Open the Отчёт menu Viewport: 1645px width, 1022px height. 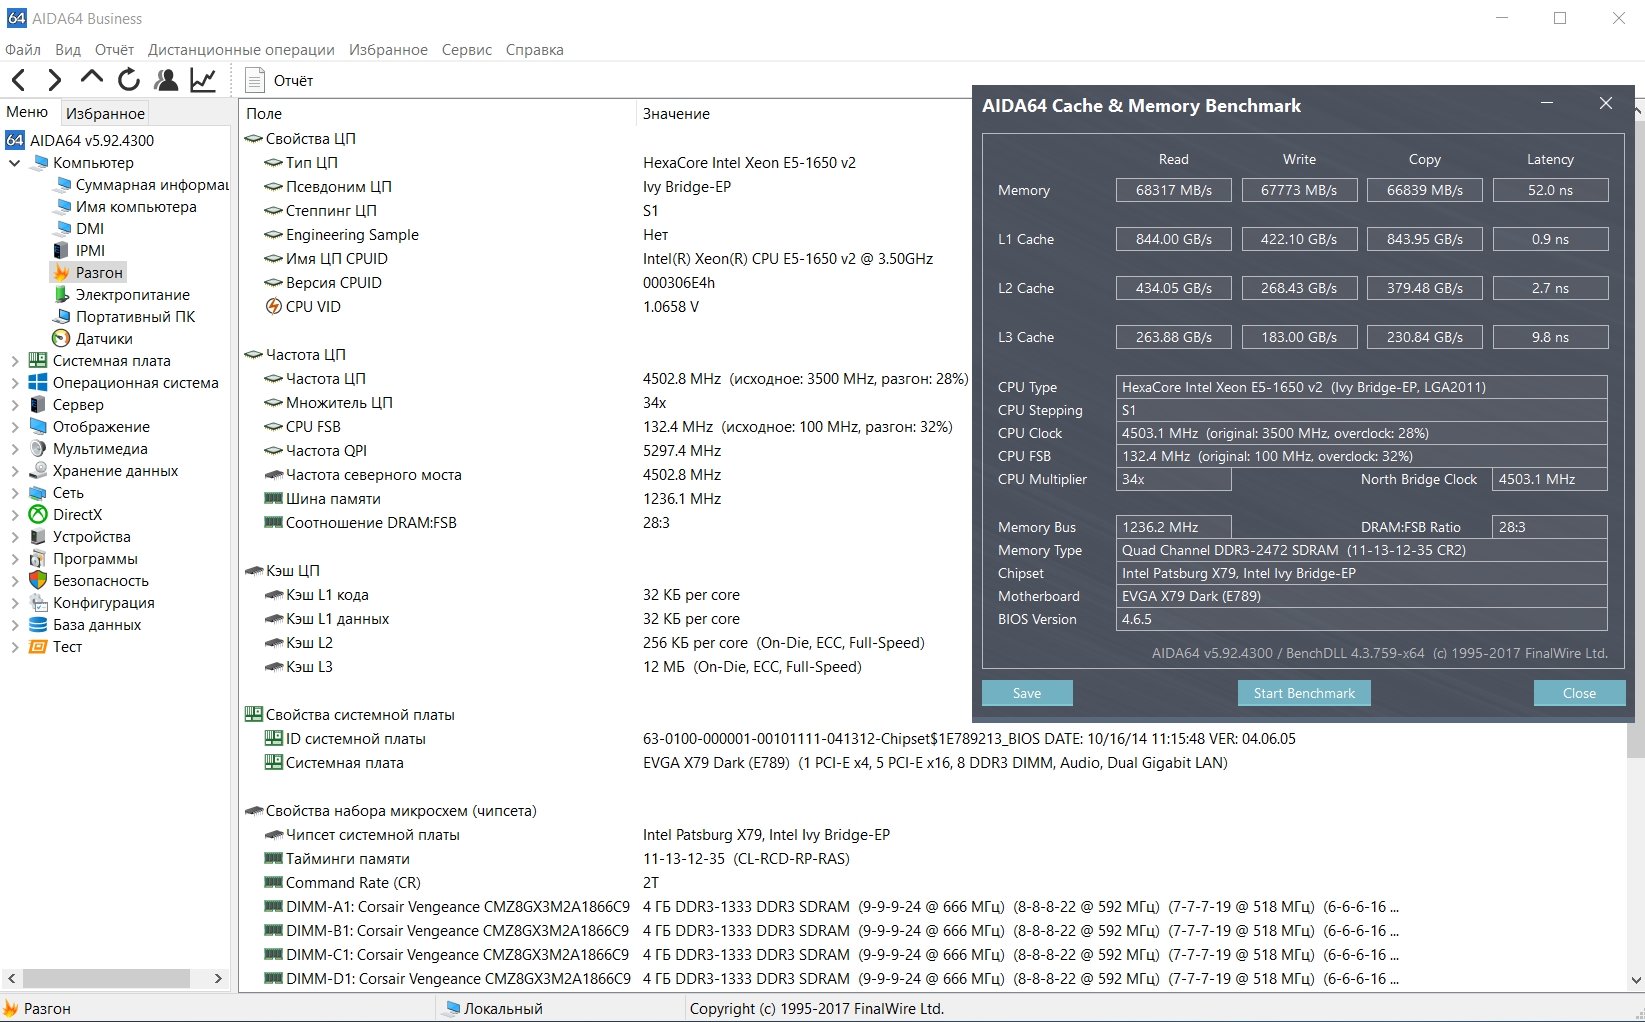114,49
